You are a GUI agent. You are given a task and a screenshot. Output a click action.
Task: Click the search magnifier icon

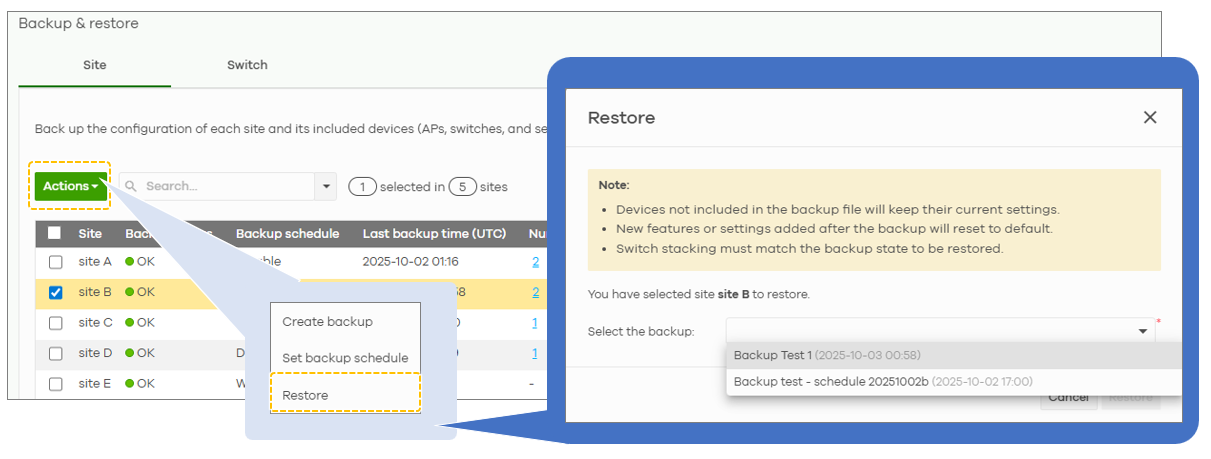[131, 186]
